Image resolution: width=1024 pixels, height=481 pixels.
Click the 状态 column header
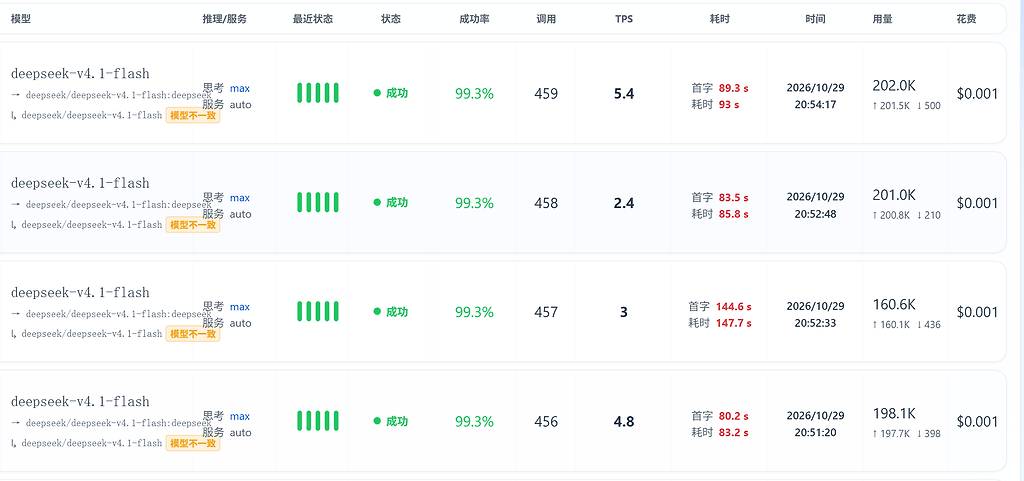point(391,19)
